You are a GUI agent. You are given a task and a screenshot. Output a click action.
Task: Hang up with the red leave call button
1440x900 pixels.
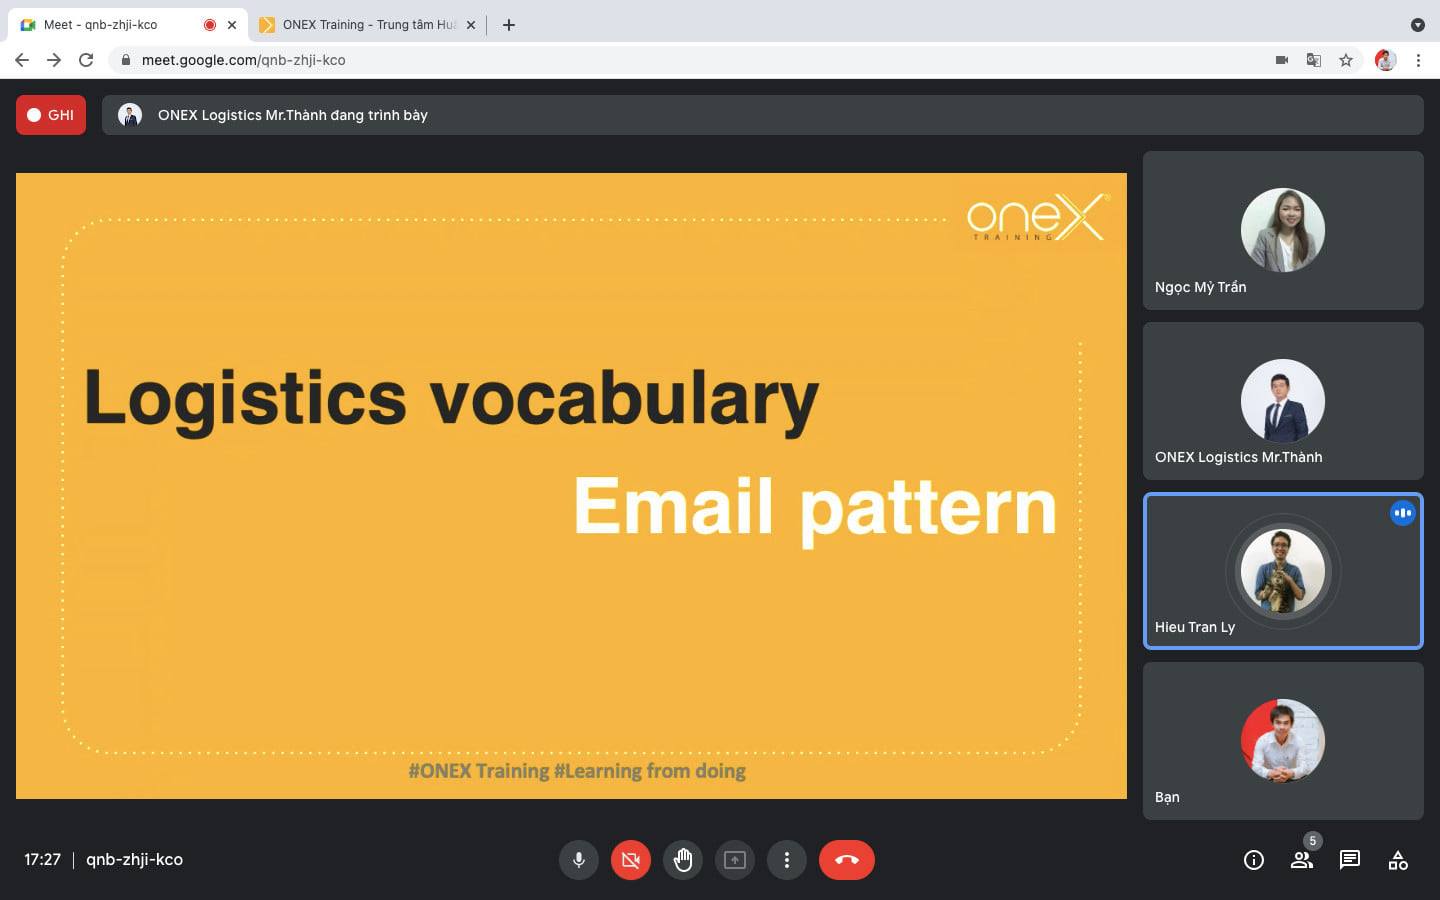pyautogui.click(x=846, y=860)
